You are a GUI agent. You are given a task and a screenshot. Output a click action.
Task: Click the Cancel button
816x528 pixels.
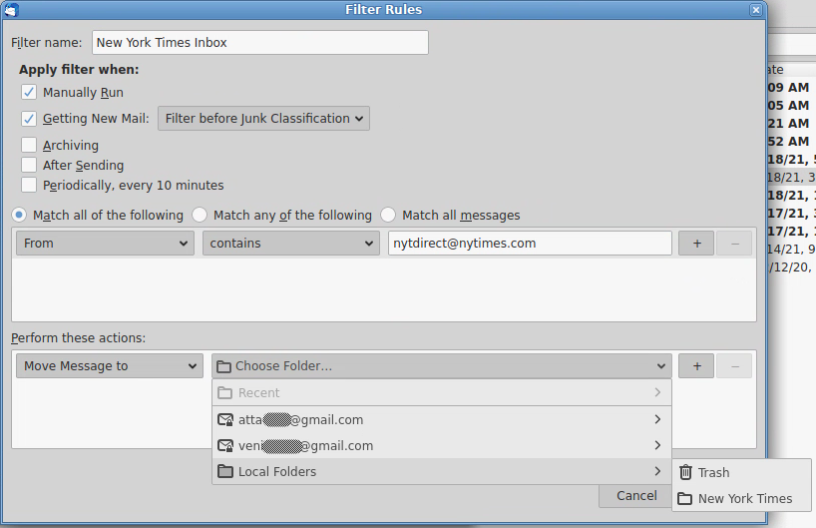pos(636,496)
